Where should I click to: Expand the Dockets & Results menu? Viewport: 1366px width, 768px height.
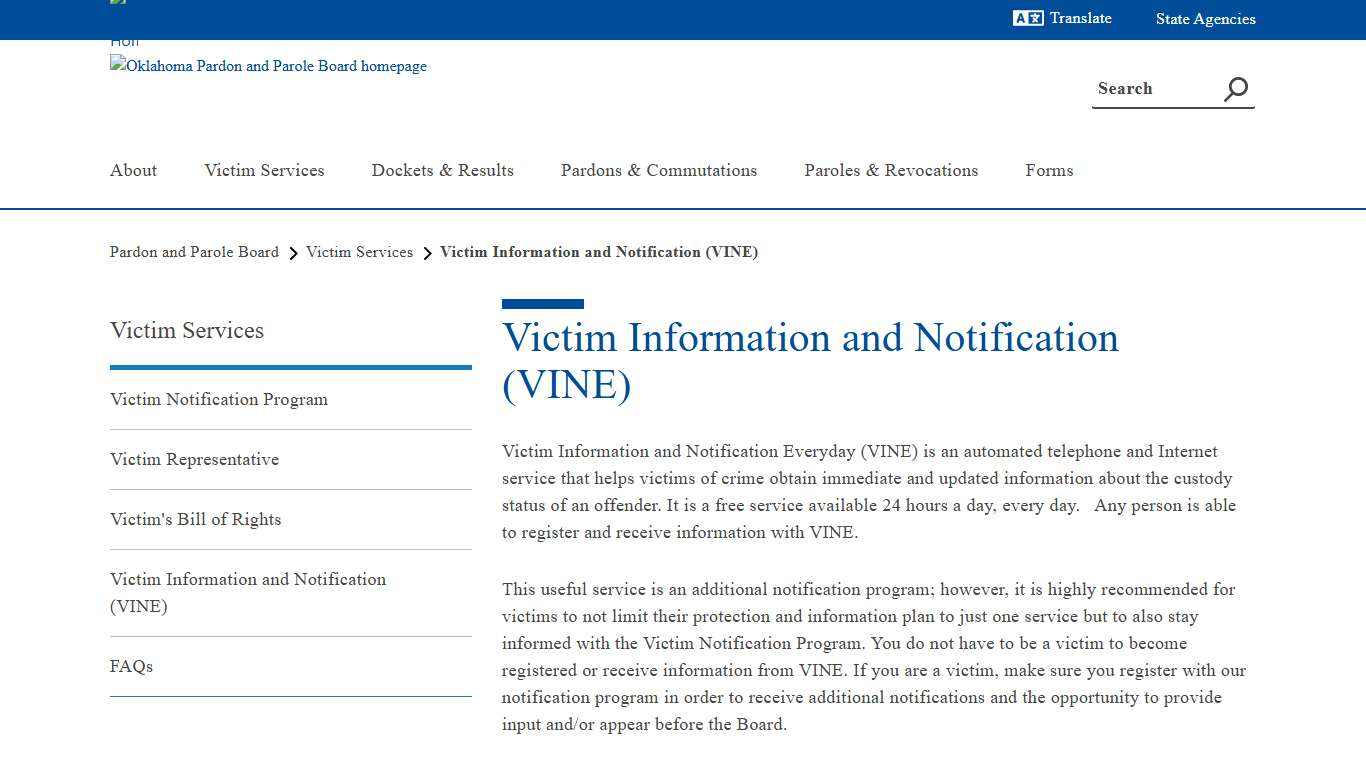pos(442,170)
